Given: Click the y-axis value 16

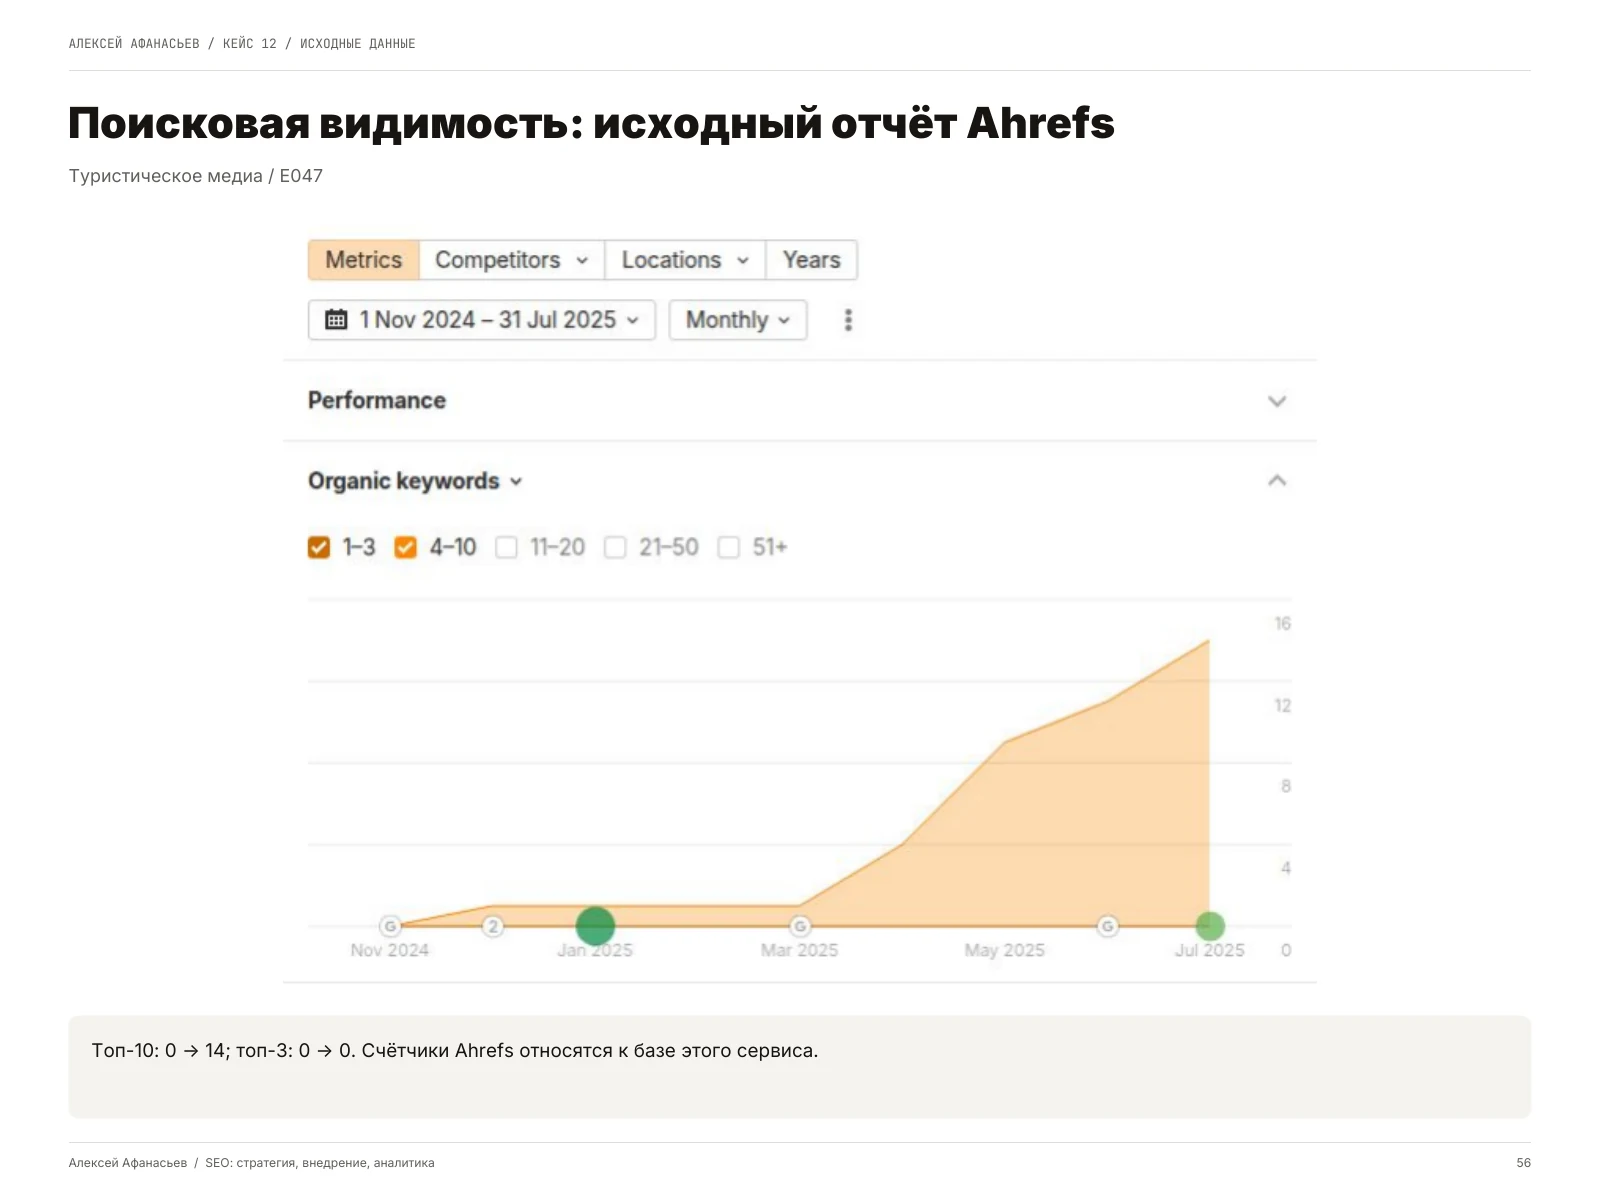Looking at the screenshot, I should (1282, 624).
